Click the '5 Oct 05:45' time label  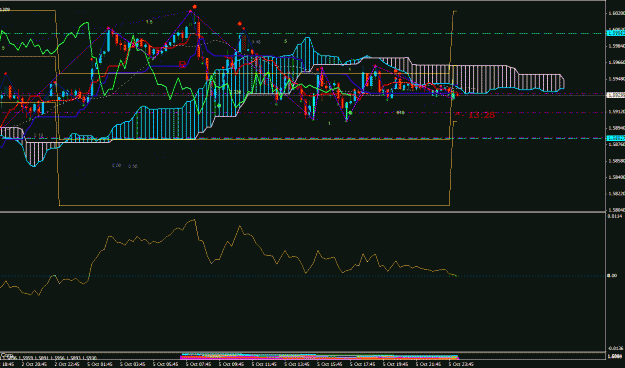tap(164, 364)
